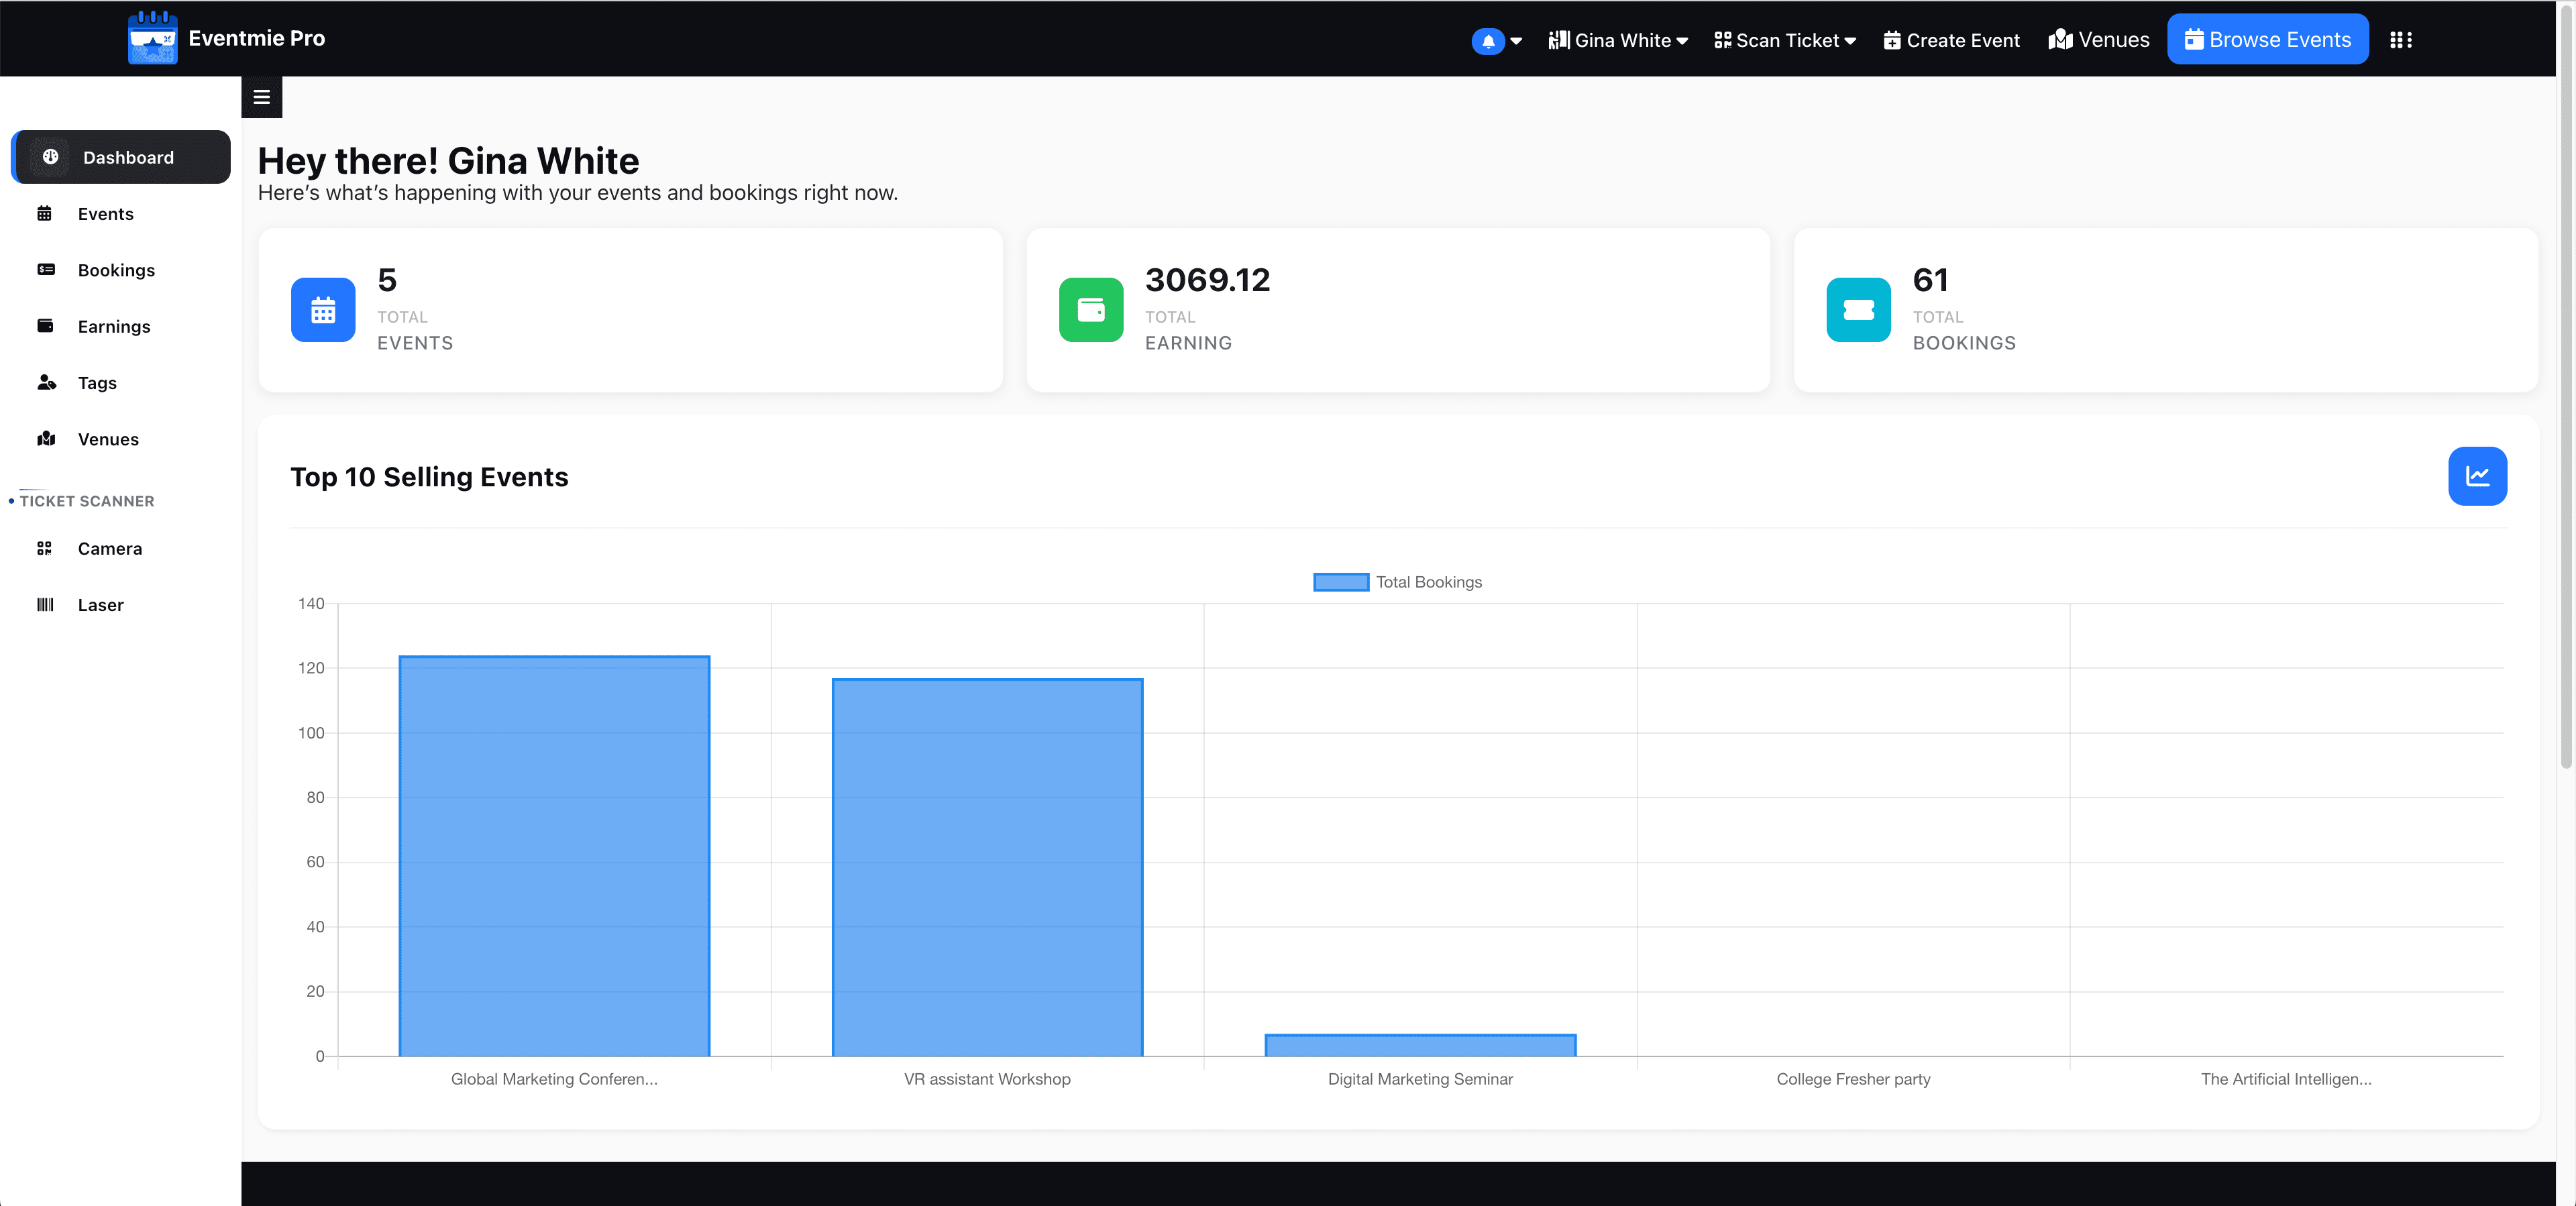Viewport: 2576px width, 1206px height.
Task: Open the Scan Ticket dropdown
Action: coord(1785,40)
